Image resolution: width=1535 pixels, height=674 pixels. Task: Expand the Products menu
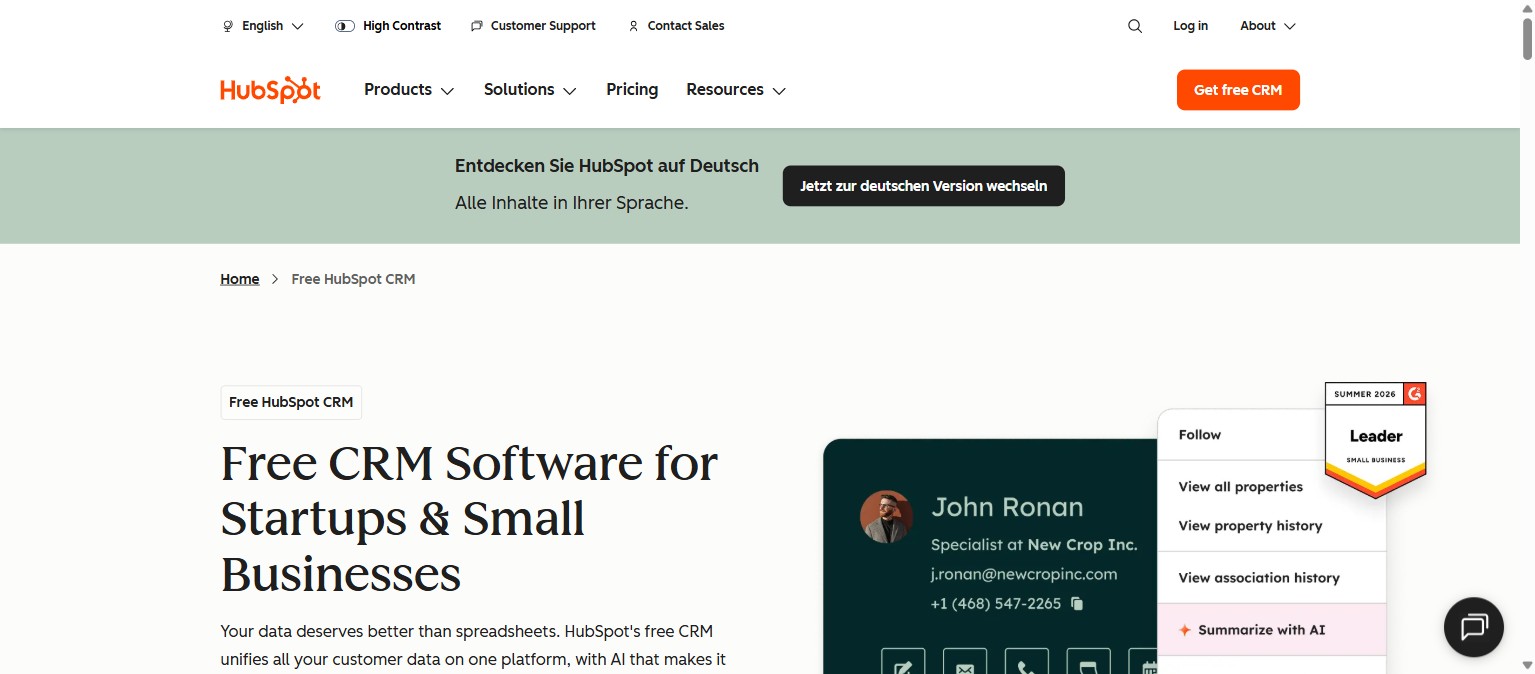(409, 90)
